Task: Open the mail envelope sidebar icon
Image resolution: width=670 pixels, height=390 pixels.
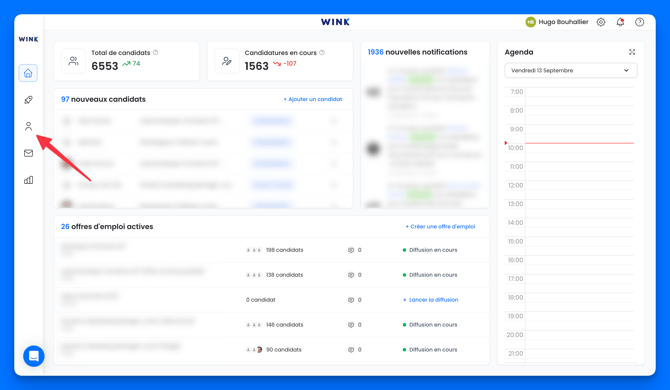Action: pyautogui.click(x=28, y=153)
